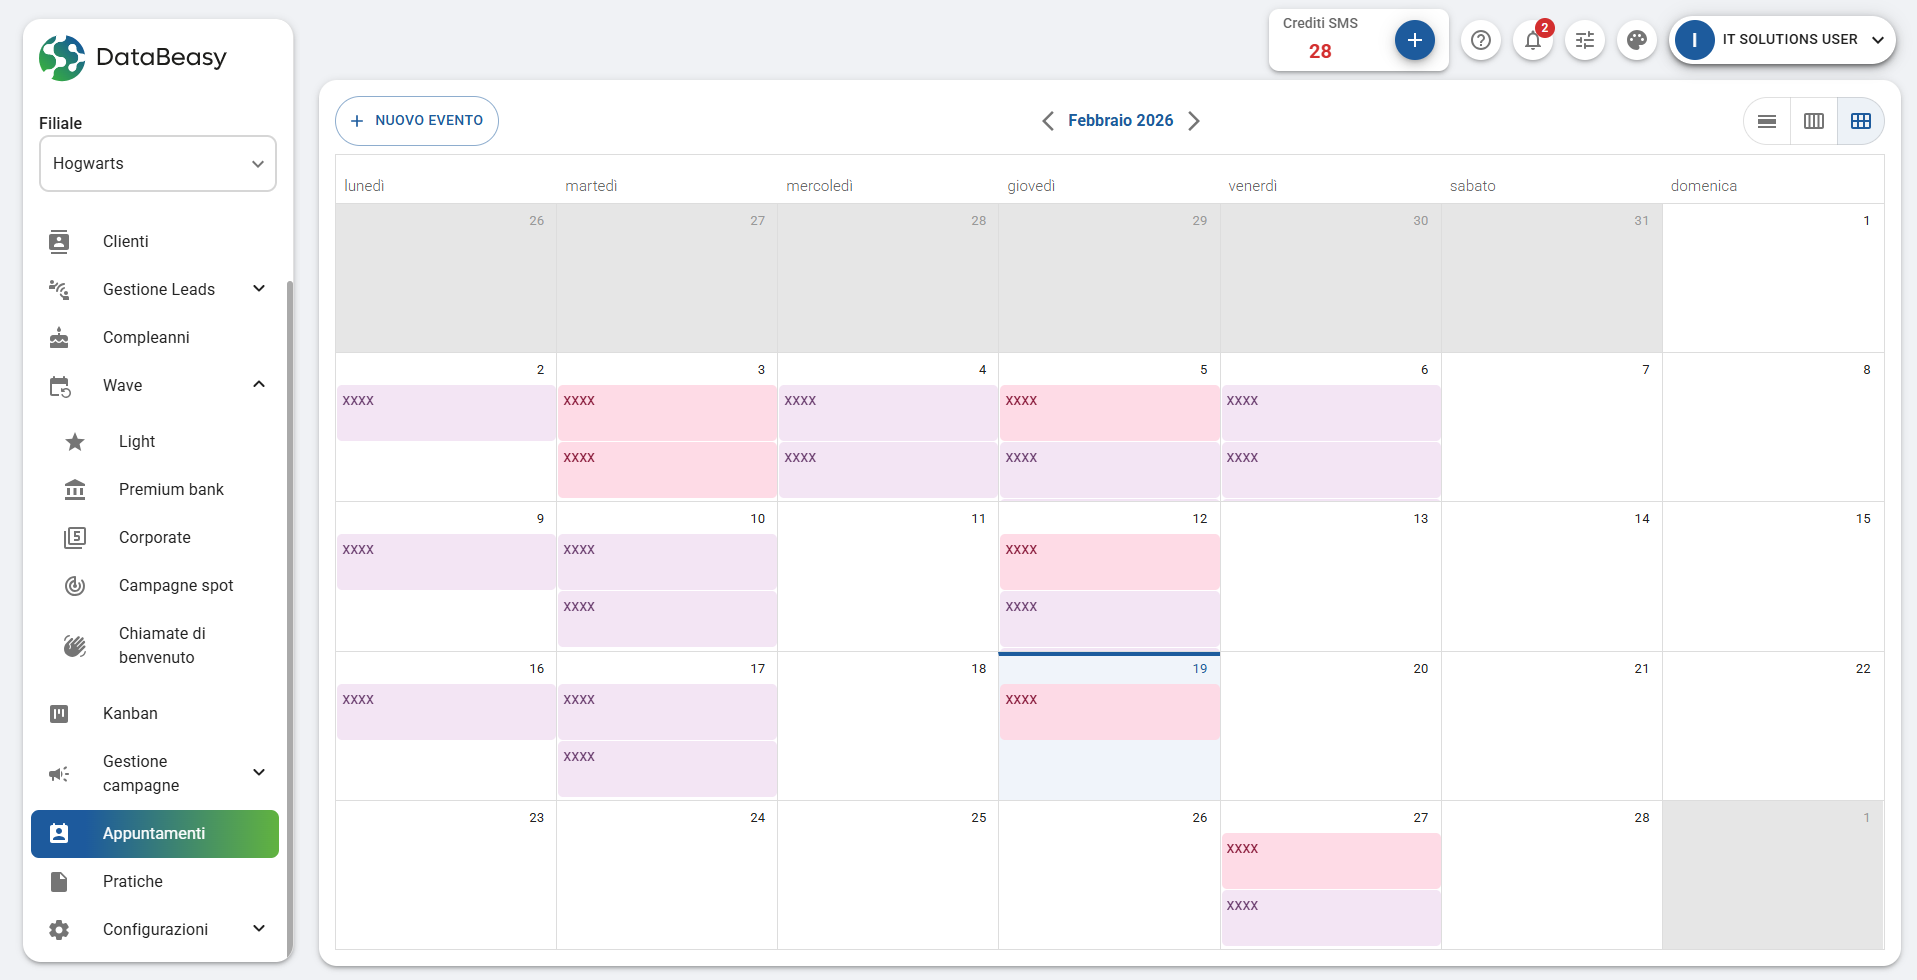Switch to list view layout
The width and height of the screenshot is (1917, 980).
click(x=1767, y=121)
